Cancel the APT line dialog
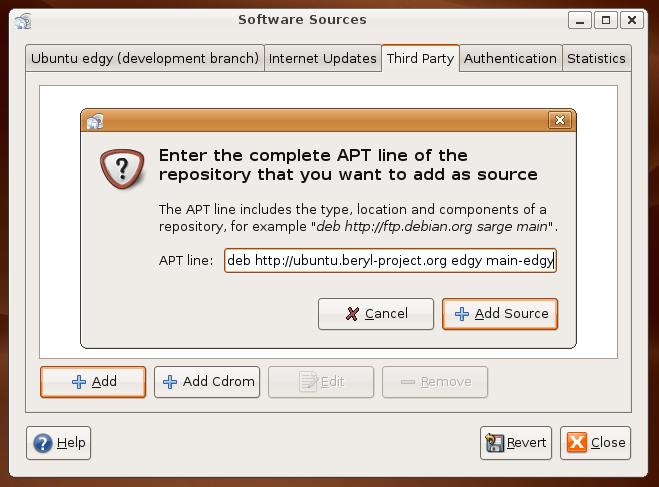This screenshot has width=659, height=487. click(376, 314)
